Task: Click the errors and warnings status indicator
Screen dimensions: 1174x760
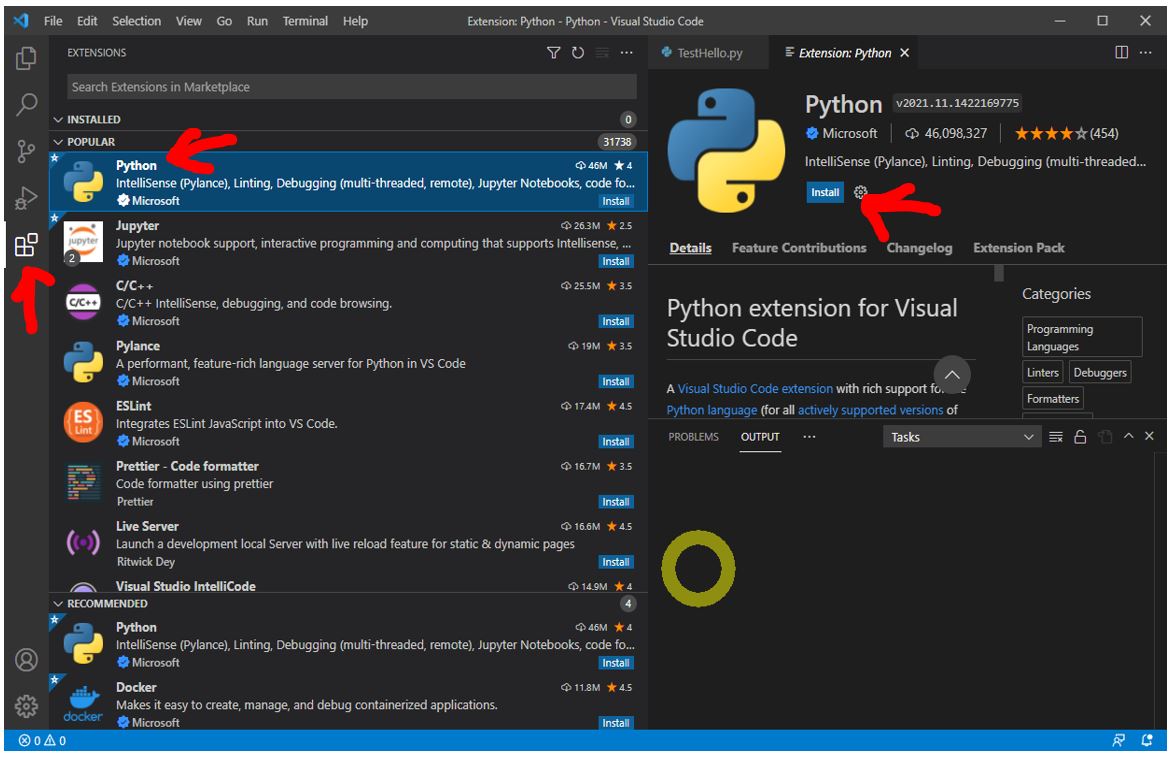Action: 43,741
